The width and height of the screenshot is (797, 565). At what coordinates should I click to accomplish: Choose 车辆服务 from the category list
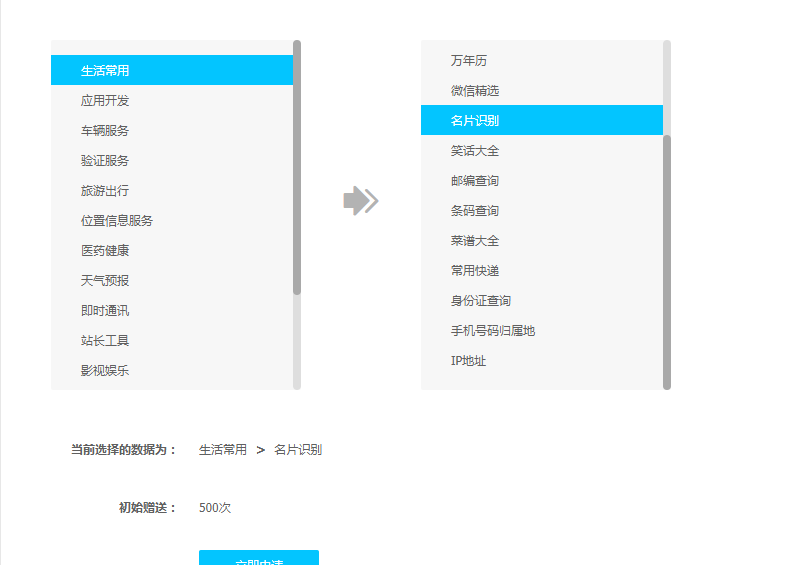point(105,131)
